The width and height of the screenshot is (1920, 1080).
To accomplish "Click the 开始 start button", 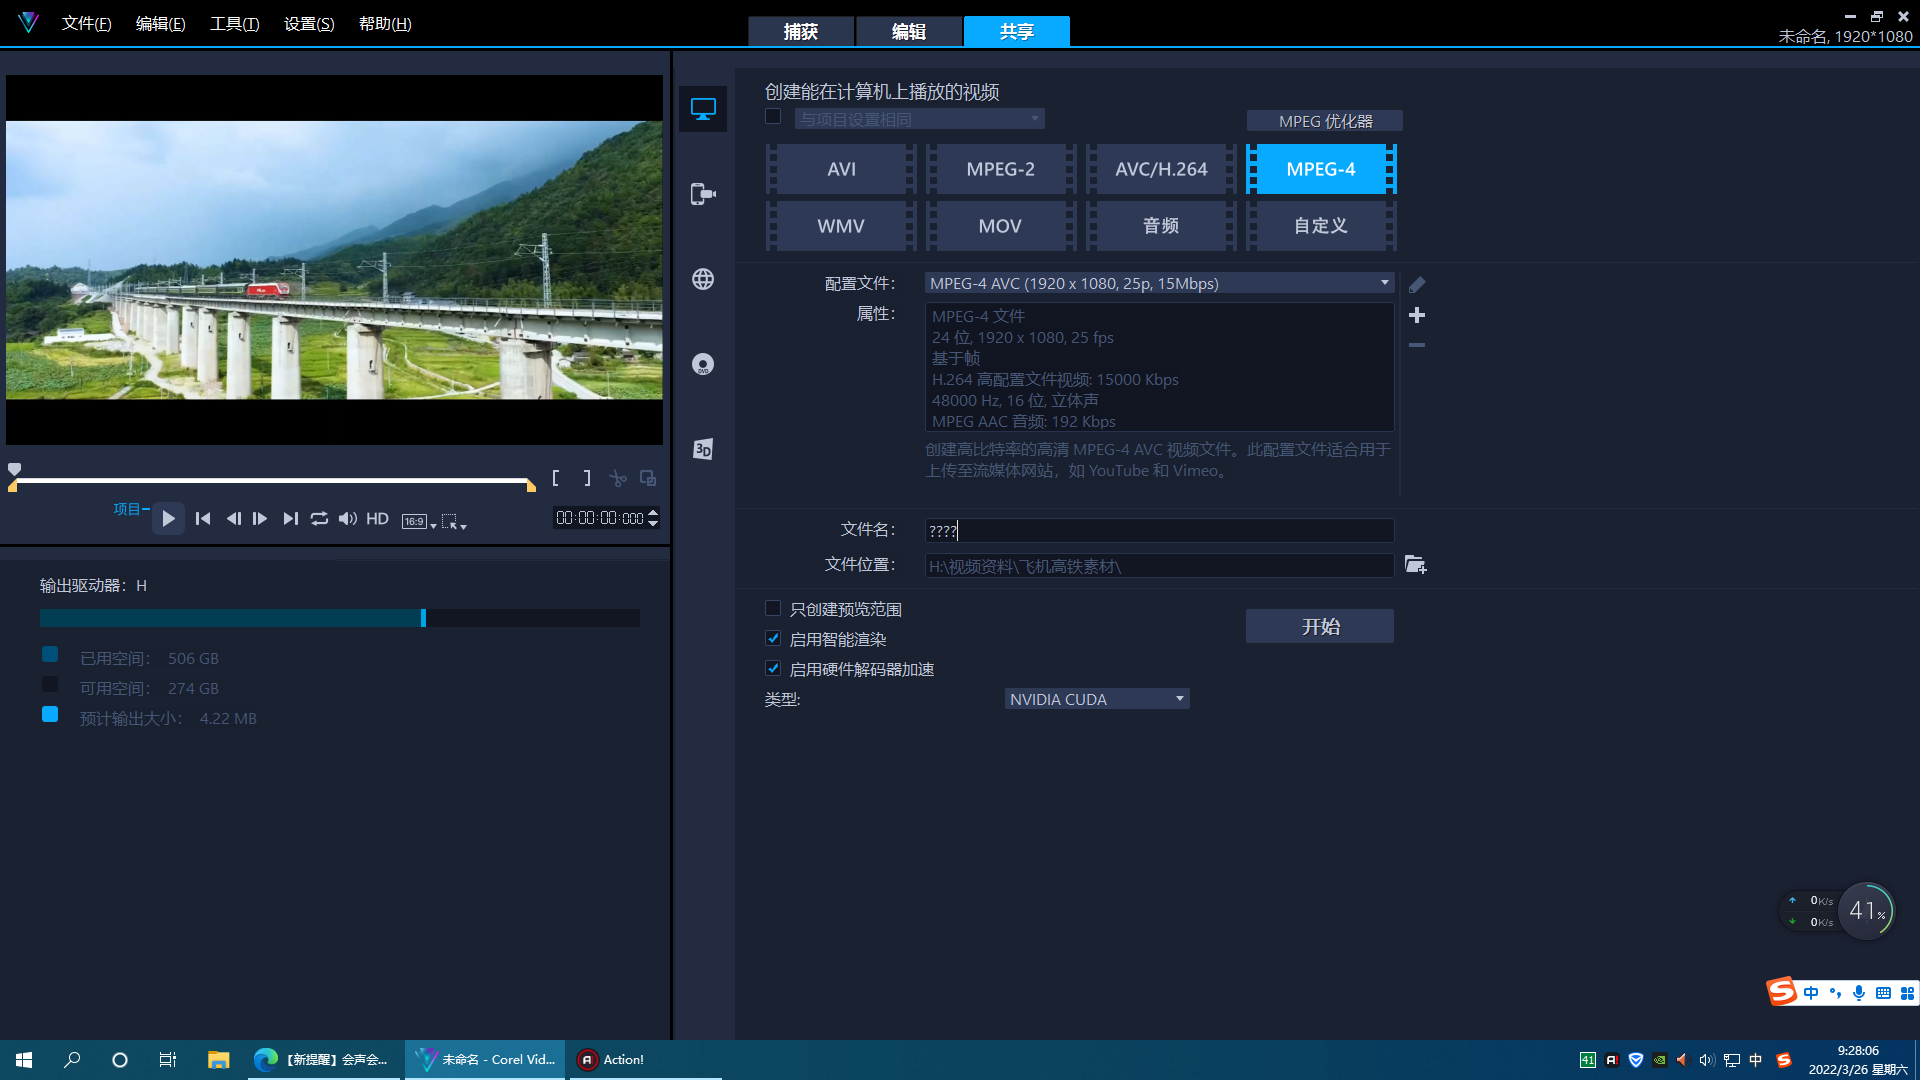I will [x=1320, y=626].
